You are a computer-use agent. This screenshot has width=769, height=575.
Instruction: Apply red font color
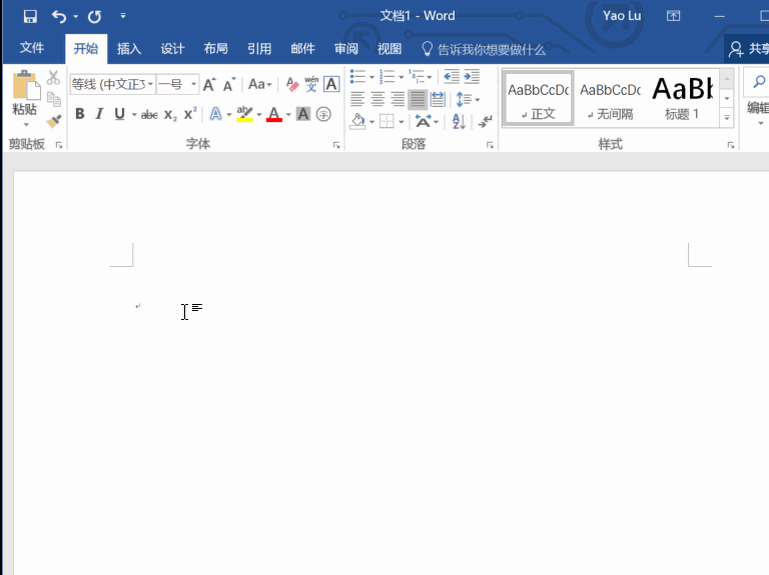tap(274, 114)
